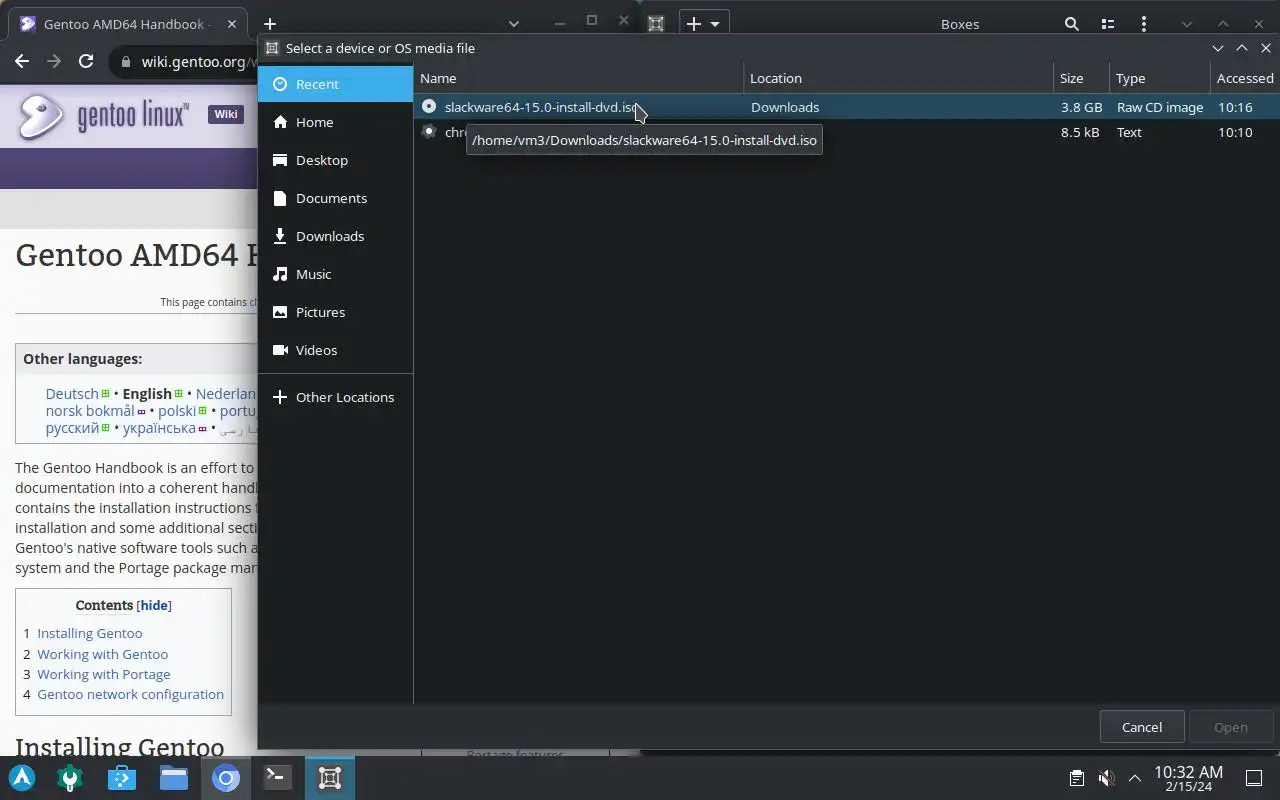Hide the Contents table

tap(154, 605)
